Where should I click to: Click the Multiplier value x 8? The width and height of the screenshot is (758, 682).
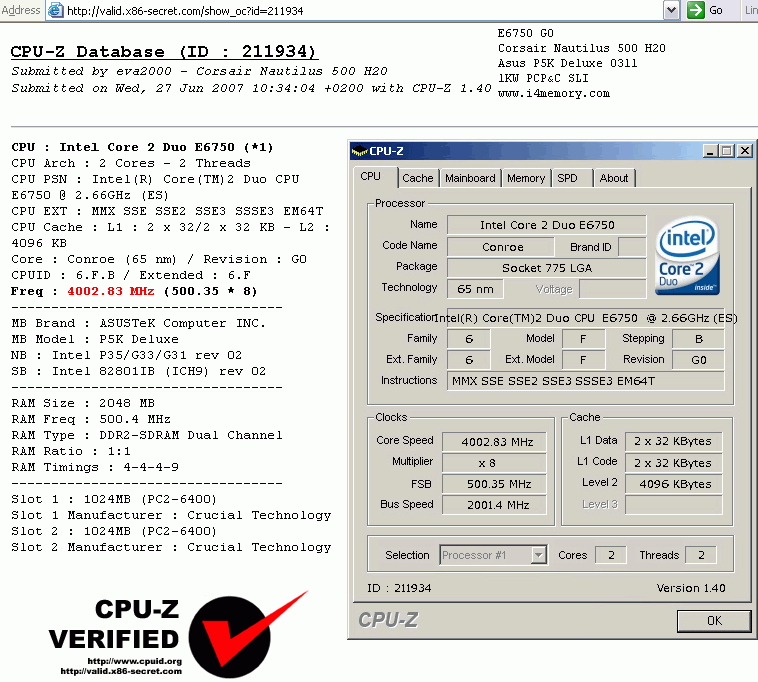pos(495,463)
